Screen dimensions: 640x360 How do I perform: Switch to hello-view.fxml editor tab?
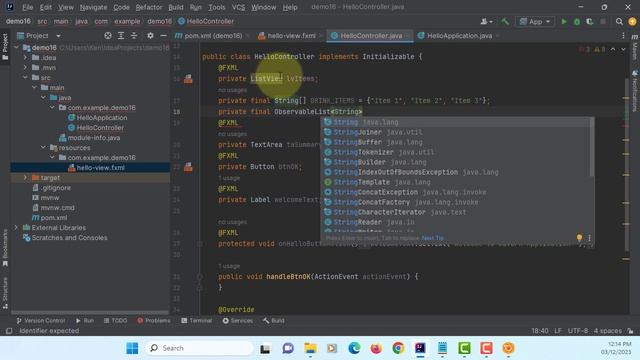tap(291, 36)
